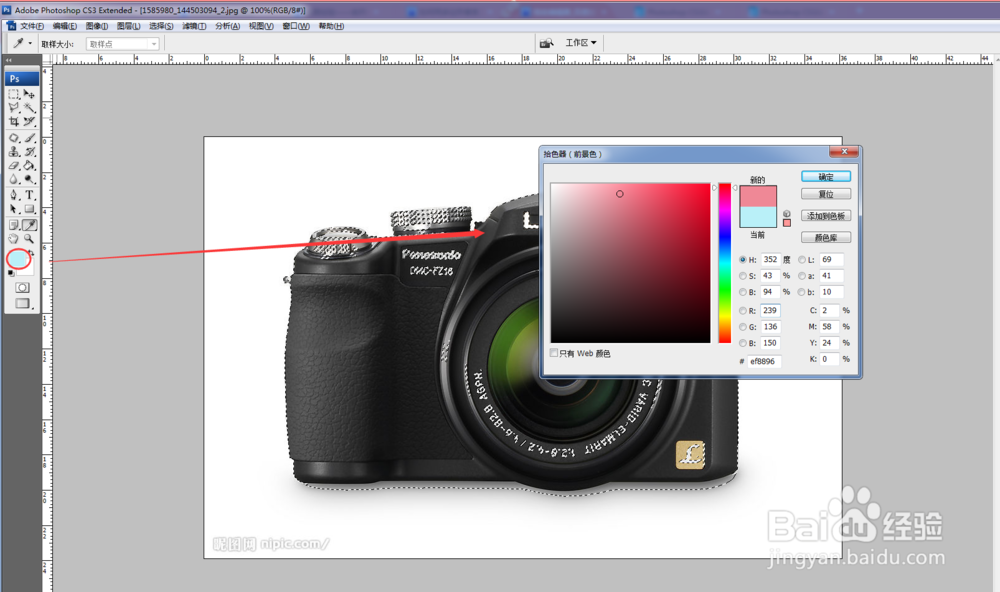Close the color picker dialog
The image size is (1000, 592).
click(x=844, y=151)
